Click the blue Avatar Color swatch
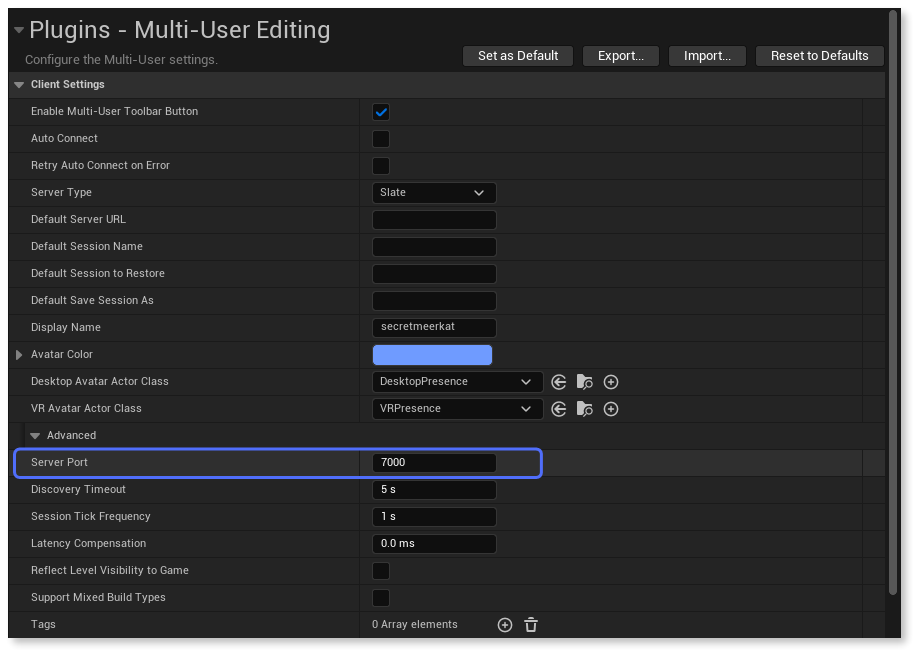This screenshot has height=651, width=914. [432, 355]
